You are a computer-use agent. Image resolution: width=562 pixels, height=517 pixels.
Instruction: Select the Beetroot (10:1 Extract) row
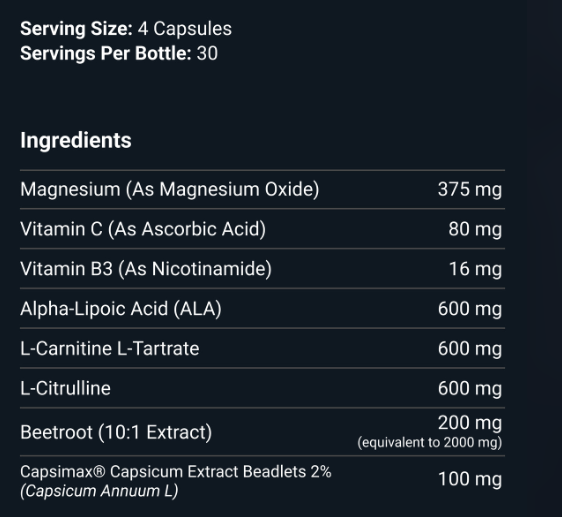(262, 432)
